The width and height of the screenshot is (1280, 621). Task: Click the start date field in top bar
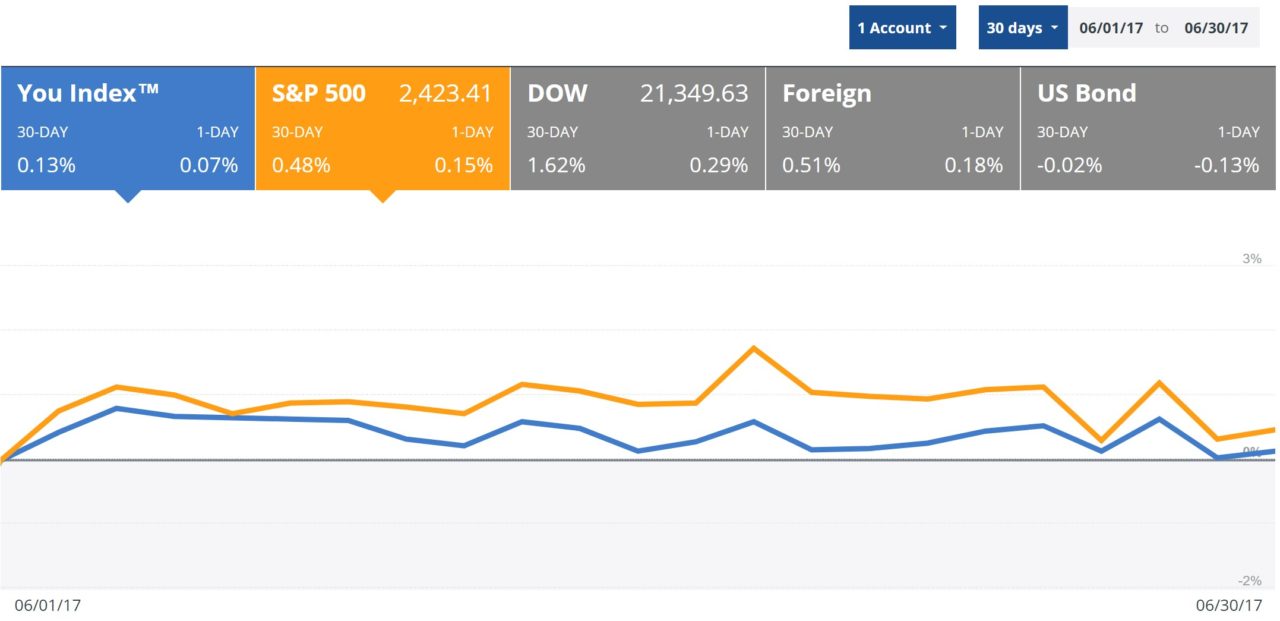pos(1110,28)
